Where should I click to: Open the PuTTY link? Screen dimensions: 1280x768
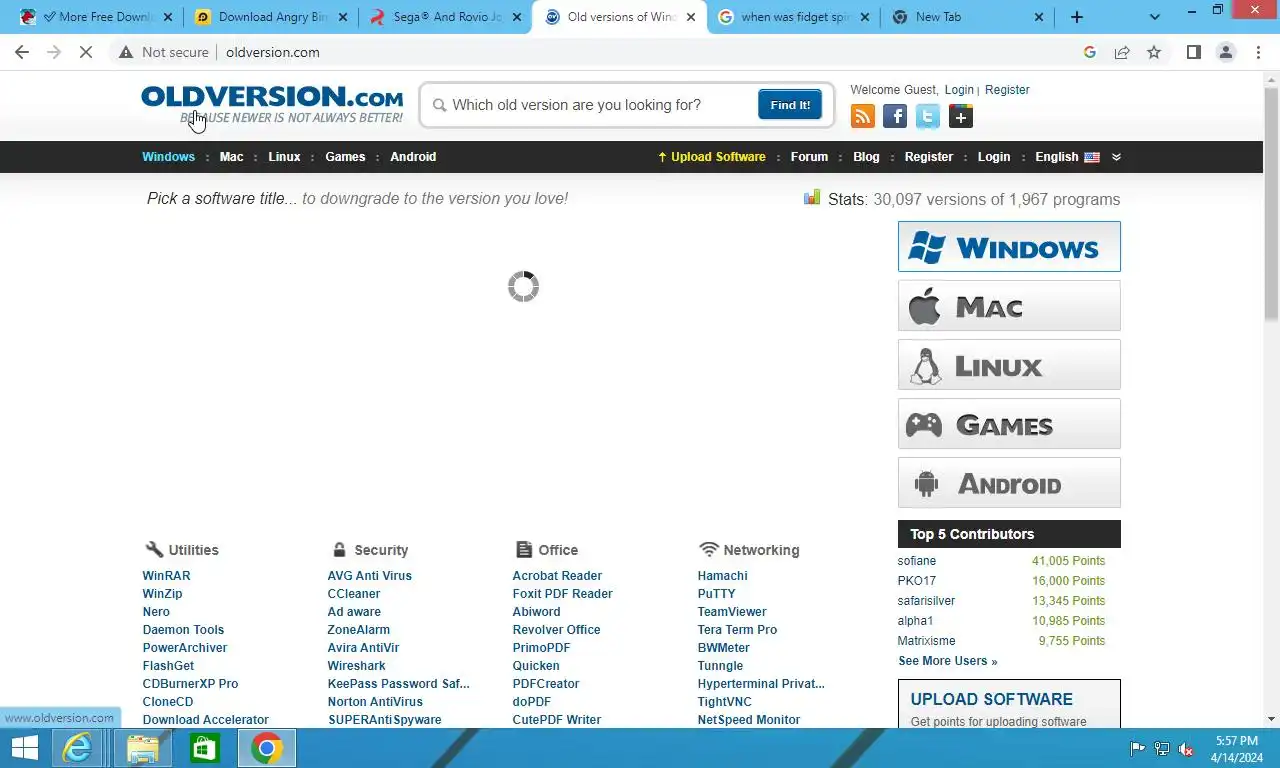(x=716, y=594)
